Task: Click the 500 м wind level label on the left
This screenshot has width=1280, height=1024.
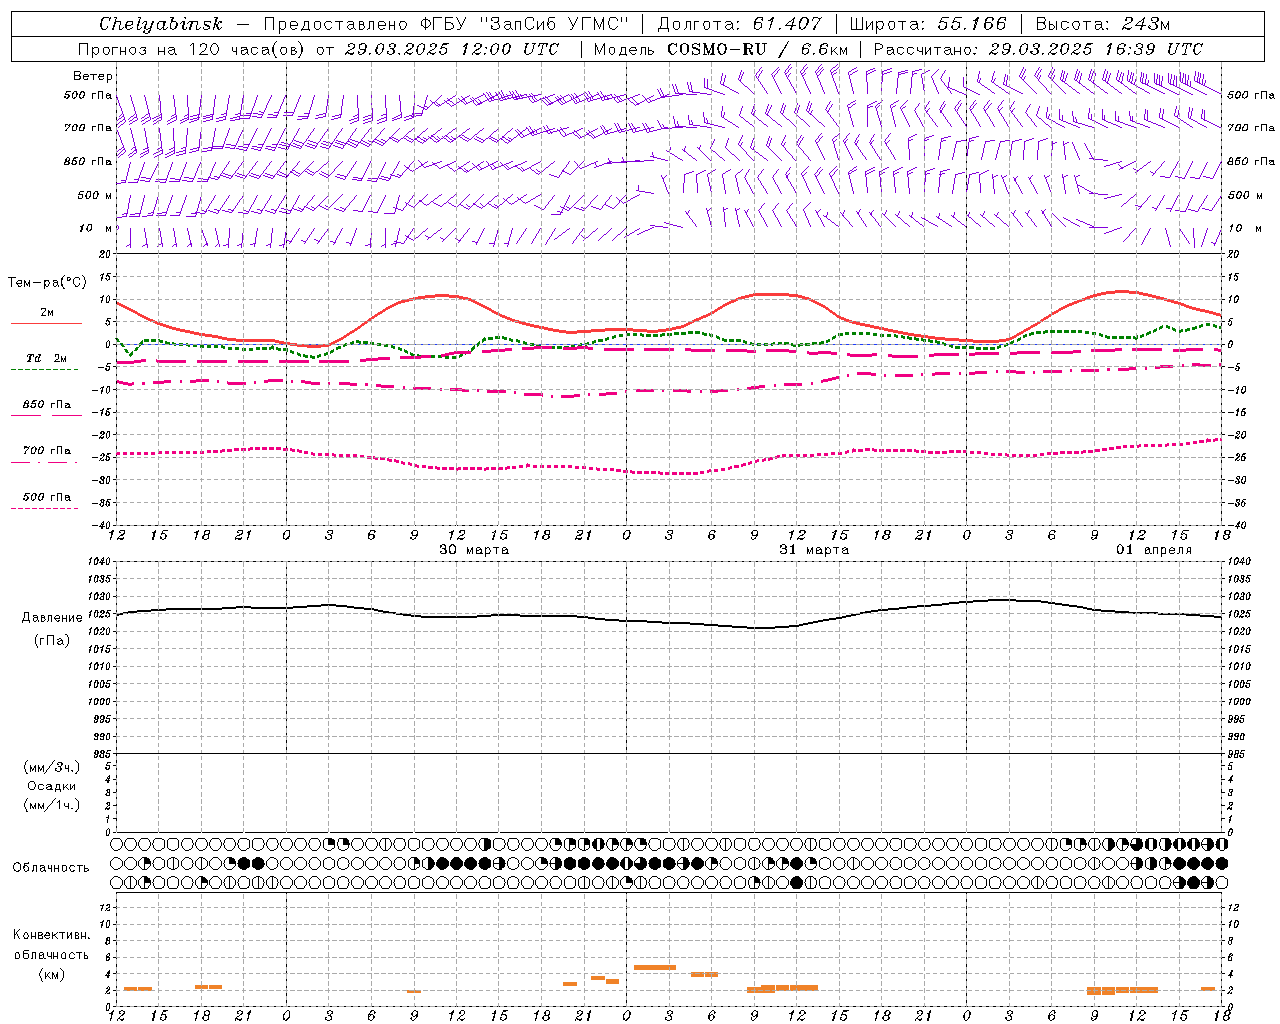Action: pyautogui.click(x=95, y=195)
